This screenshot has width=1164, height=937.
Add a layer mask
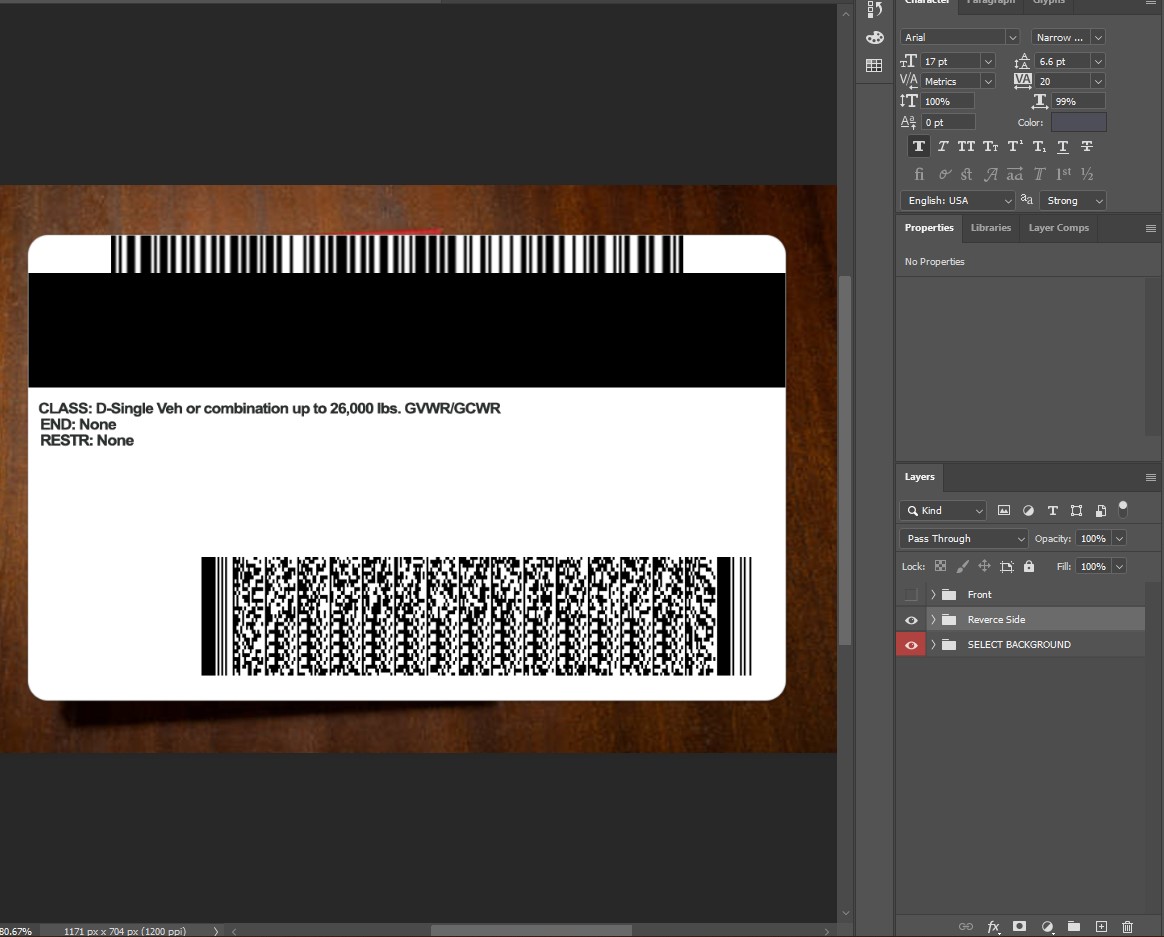click(1019, 926)
